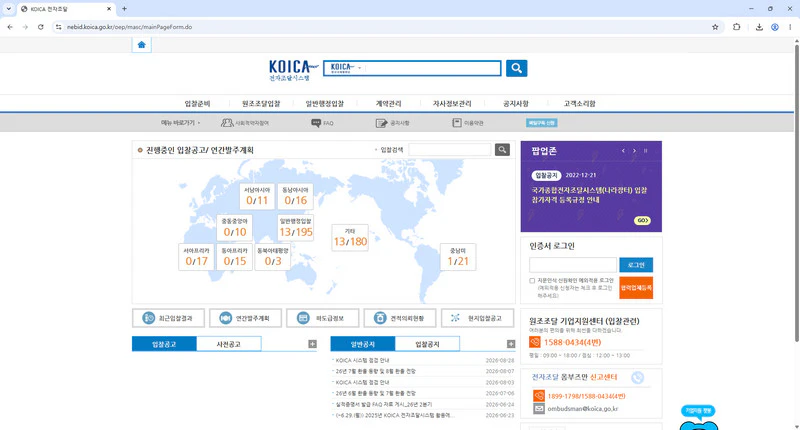Image resolution: width=800 pixels, height=430 pixels.
Task: Click the blue 메일구독 신청 button
Action: [541, 123]
